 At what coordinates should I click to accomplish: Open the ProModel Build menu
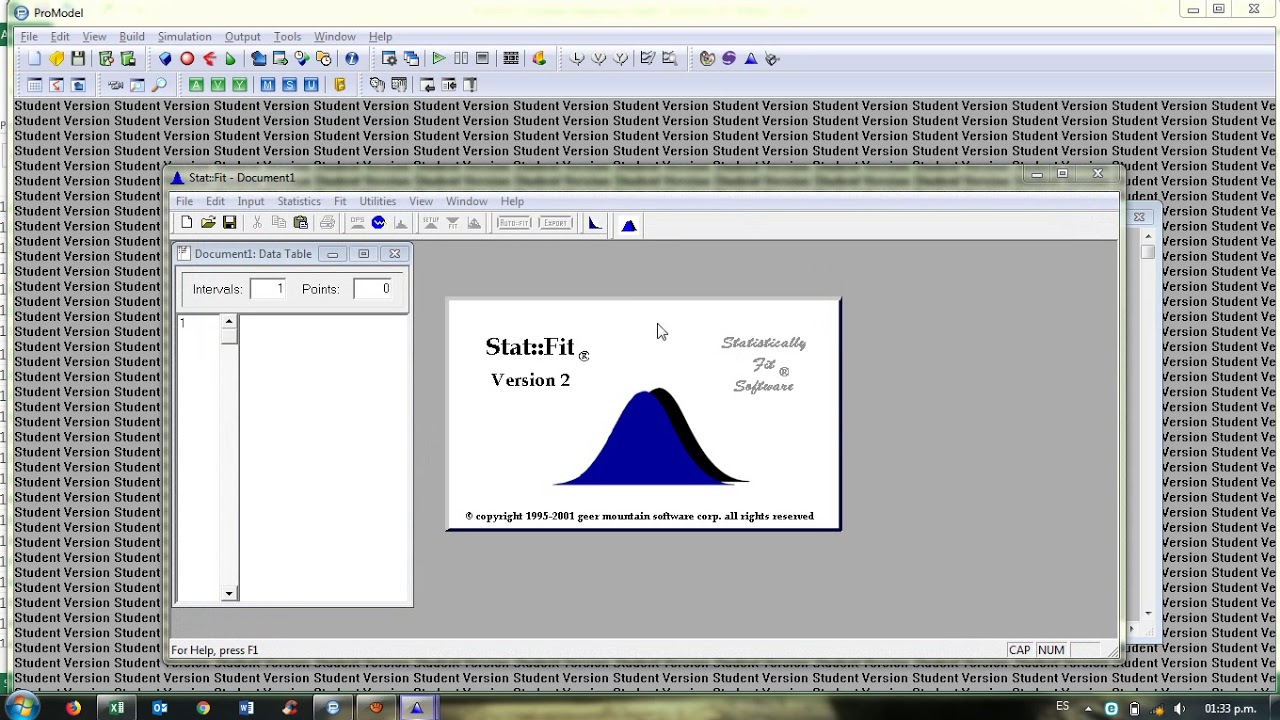(132, 37)
